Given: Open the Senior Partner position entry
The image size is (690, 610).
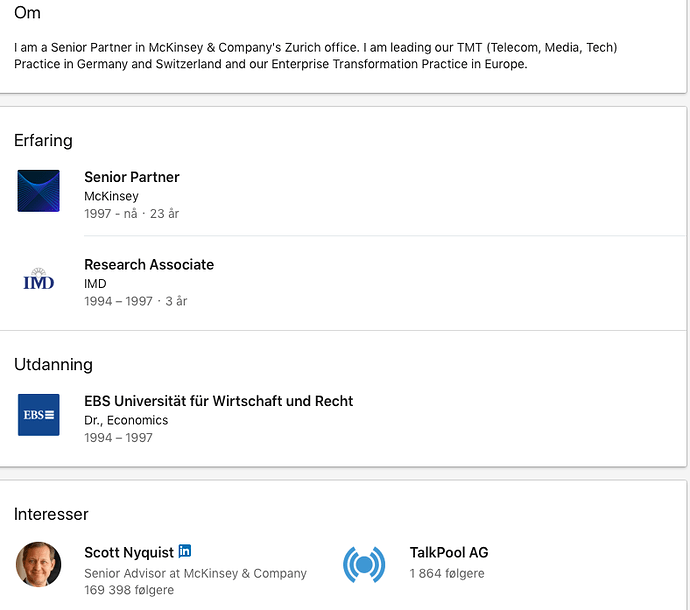Looking at the screenshot, I should 132,177.
